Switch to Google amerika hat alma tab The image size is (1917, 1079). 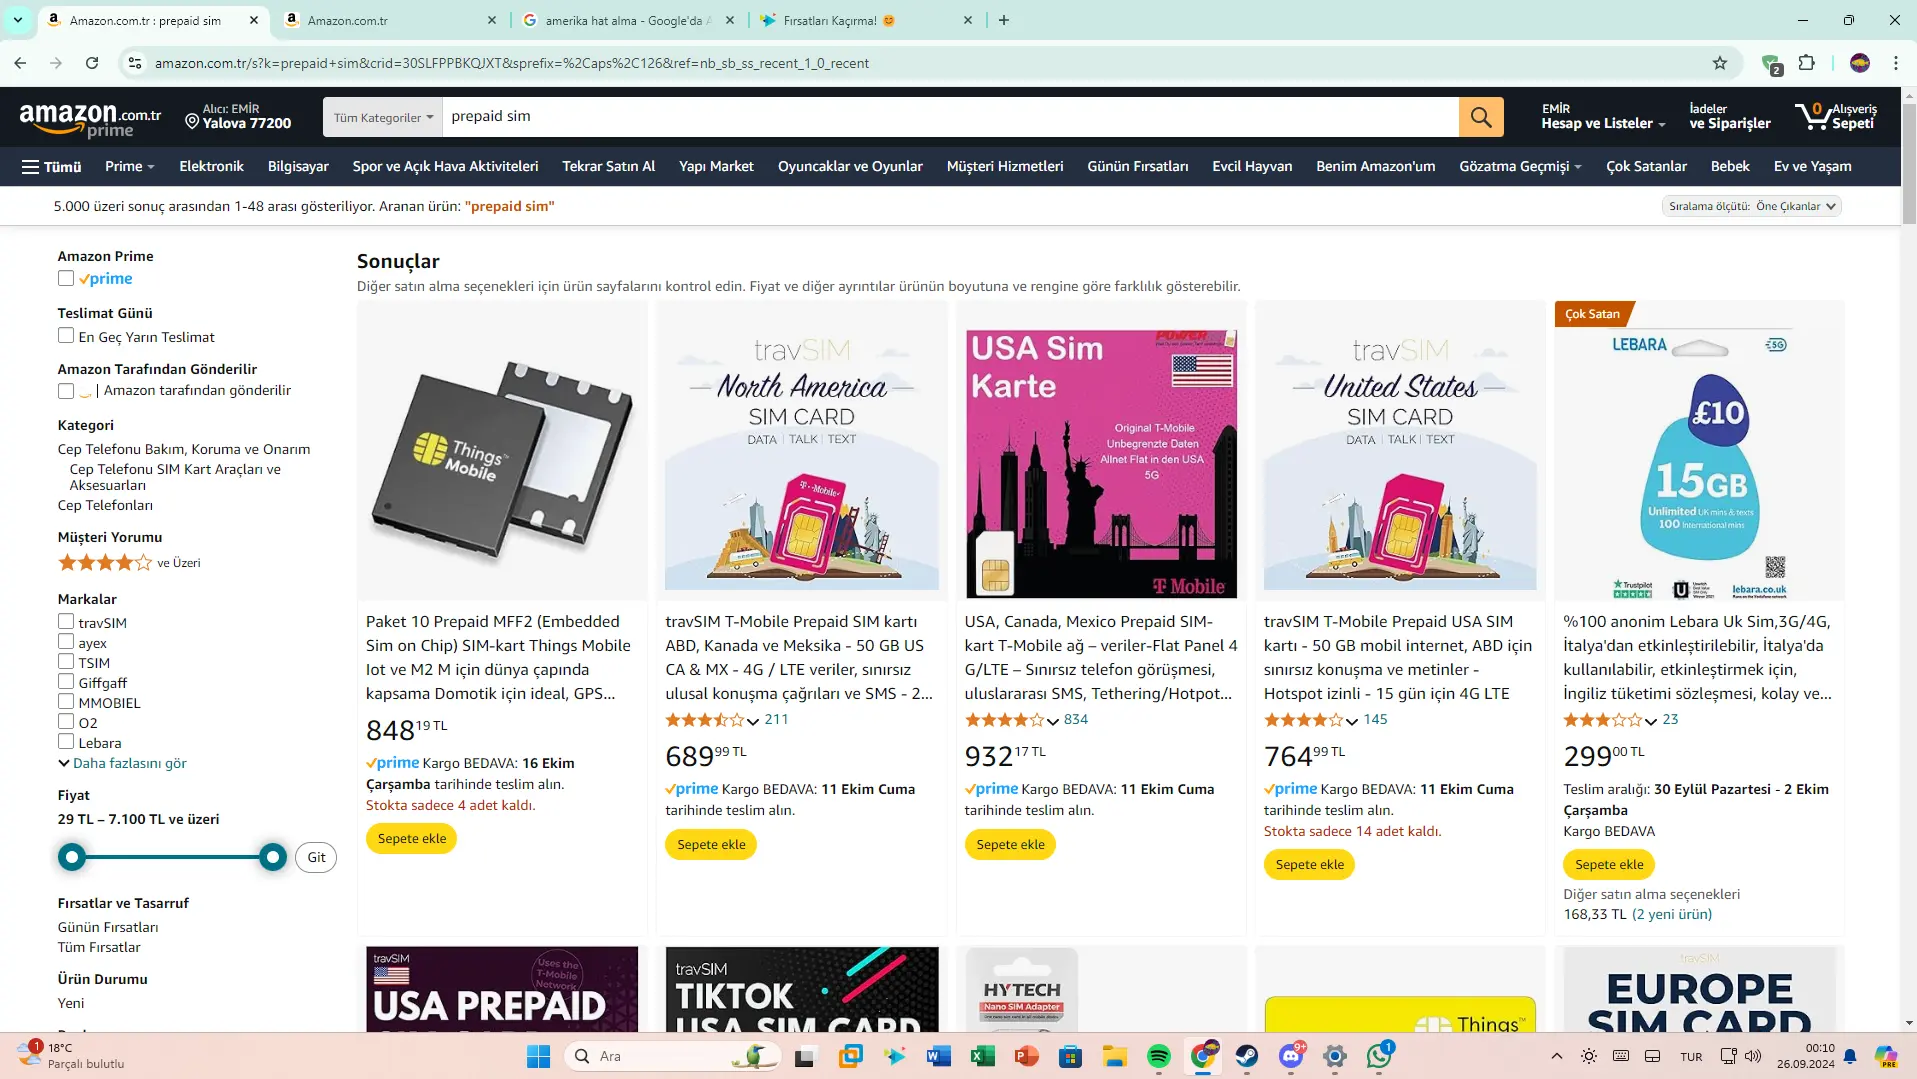pos(628,20)
